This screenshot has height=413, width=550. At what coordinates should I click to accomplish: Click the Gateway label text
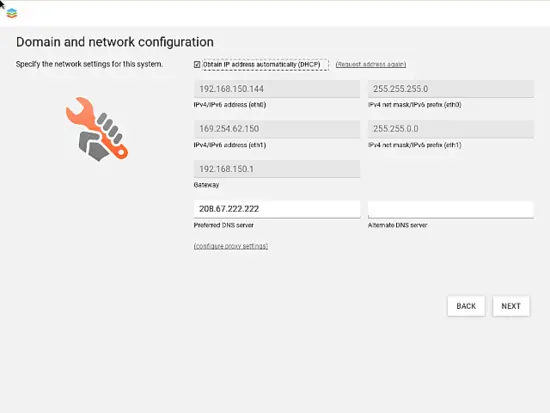206,185
